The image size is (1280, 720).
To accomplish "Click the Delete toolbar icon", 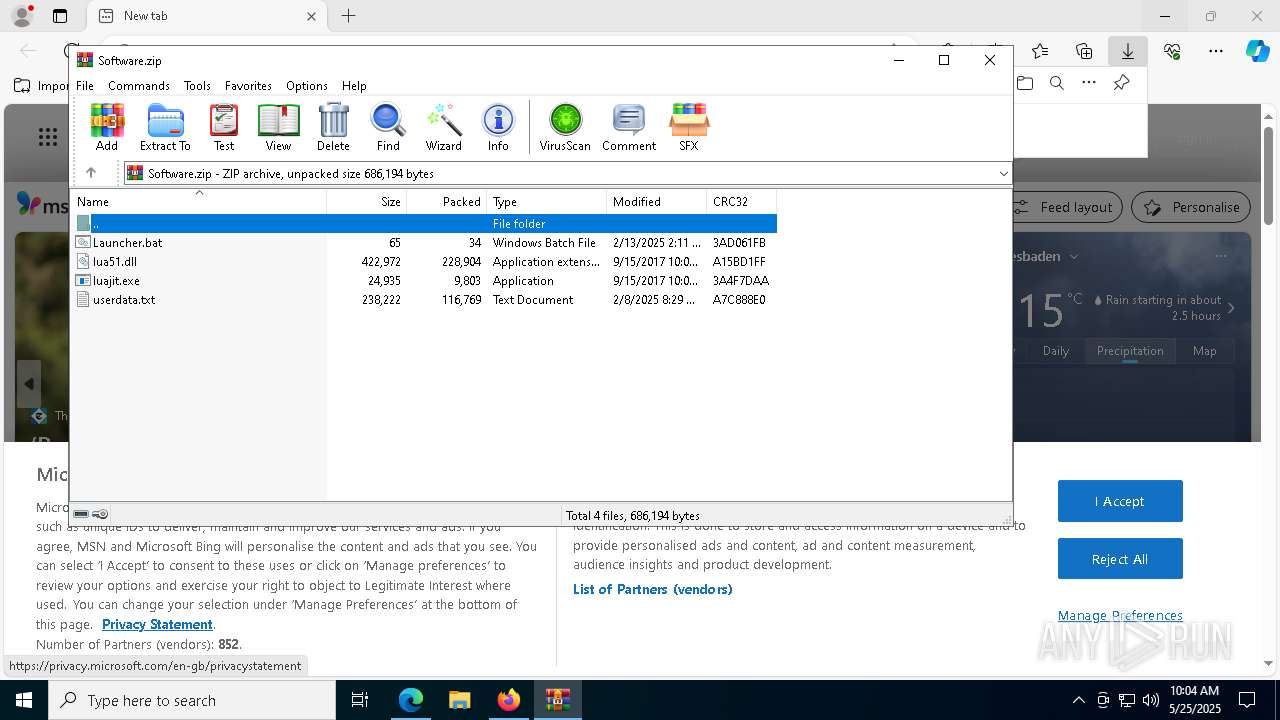I will [333, 127].
